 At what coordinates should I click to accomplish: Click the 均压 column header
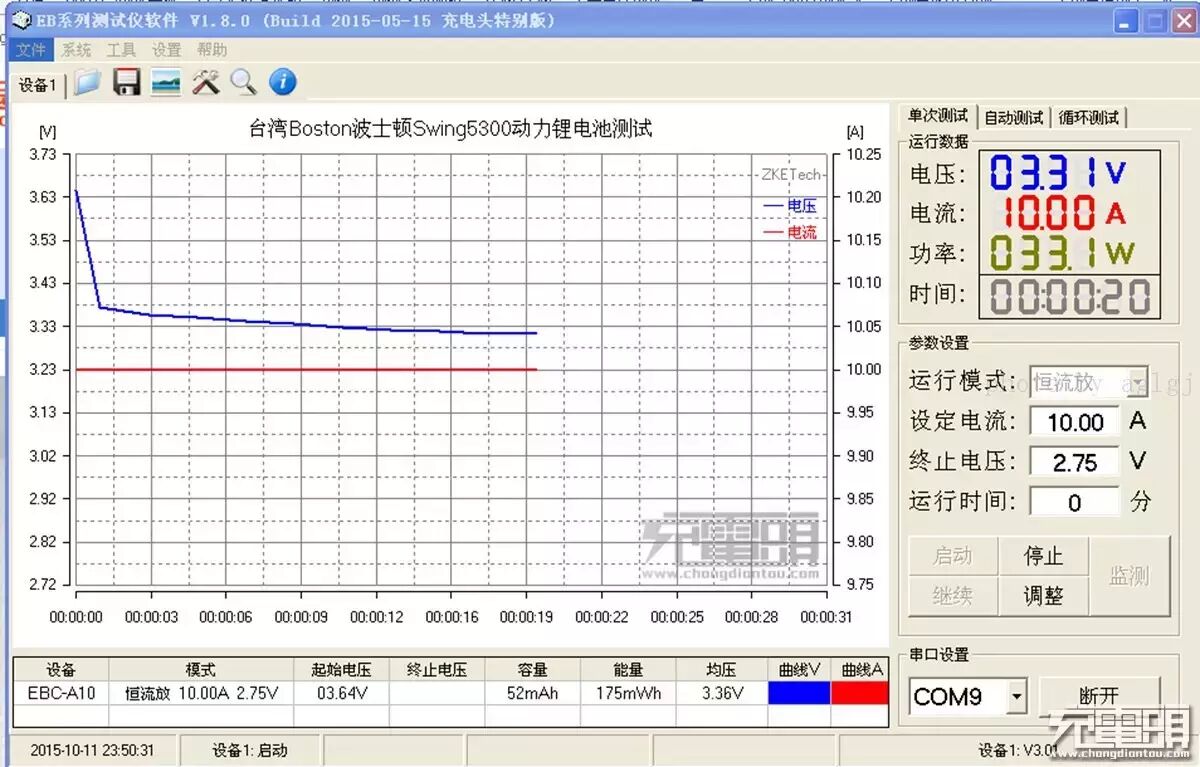pos(722,669)
